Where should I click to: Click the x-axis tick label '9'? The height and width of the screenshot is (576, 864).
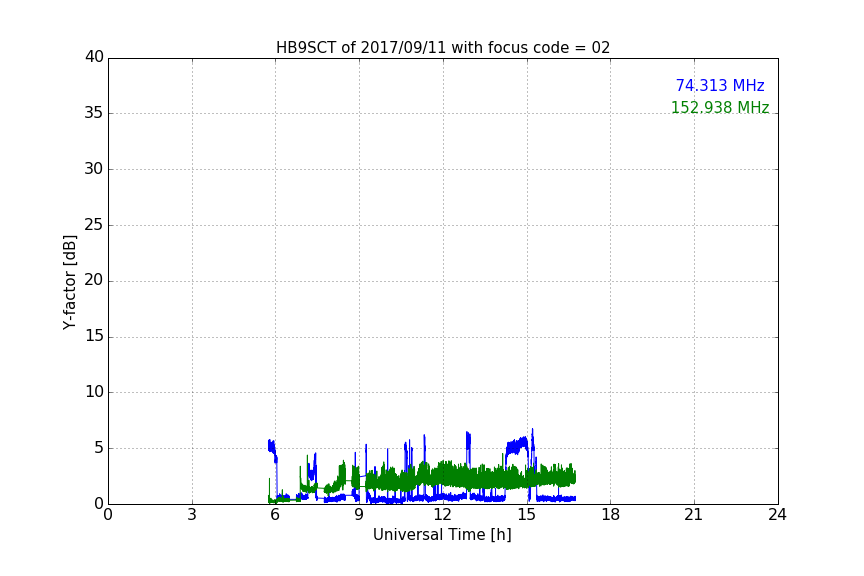click(x=359, y=515)
